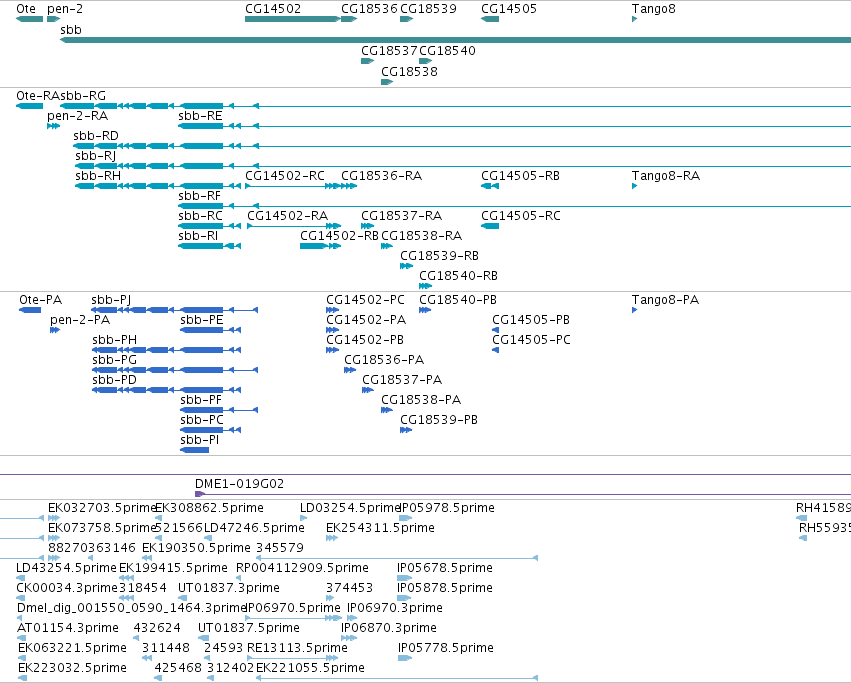The width and height of the screenshot is (851, 683).
Task: Click the CG18537-PA protein label
Action: point(402,381)
